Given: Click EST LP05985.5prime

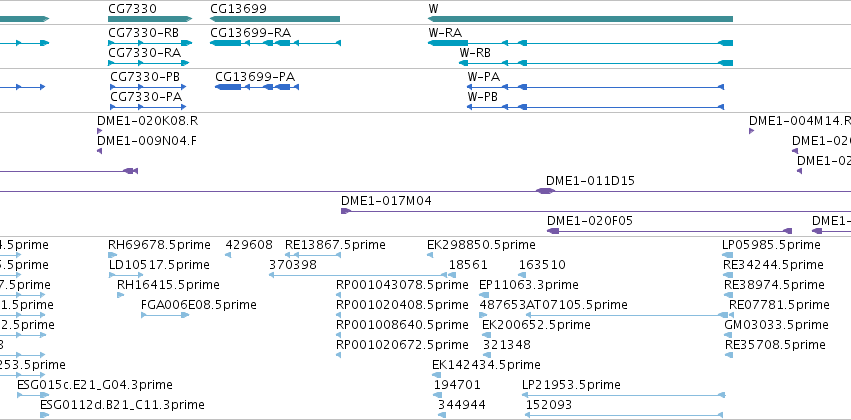Looking at the screenshot, I should pos(728,254).
